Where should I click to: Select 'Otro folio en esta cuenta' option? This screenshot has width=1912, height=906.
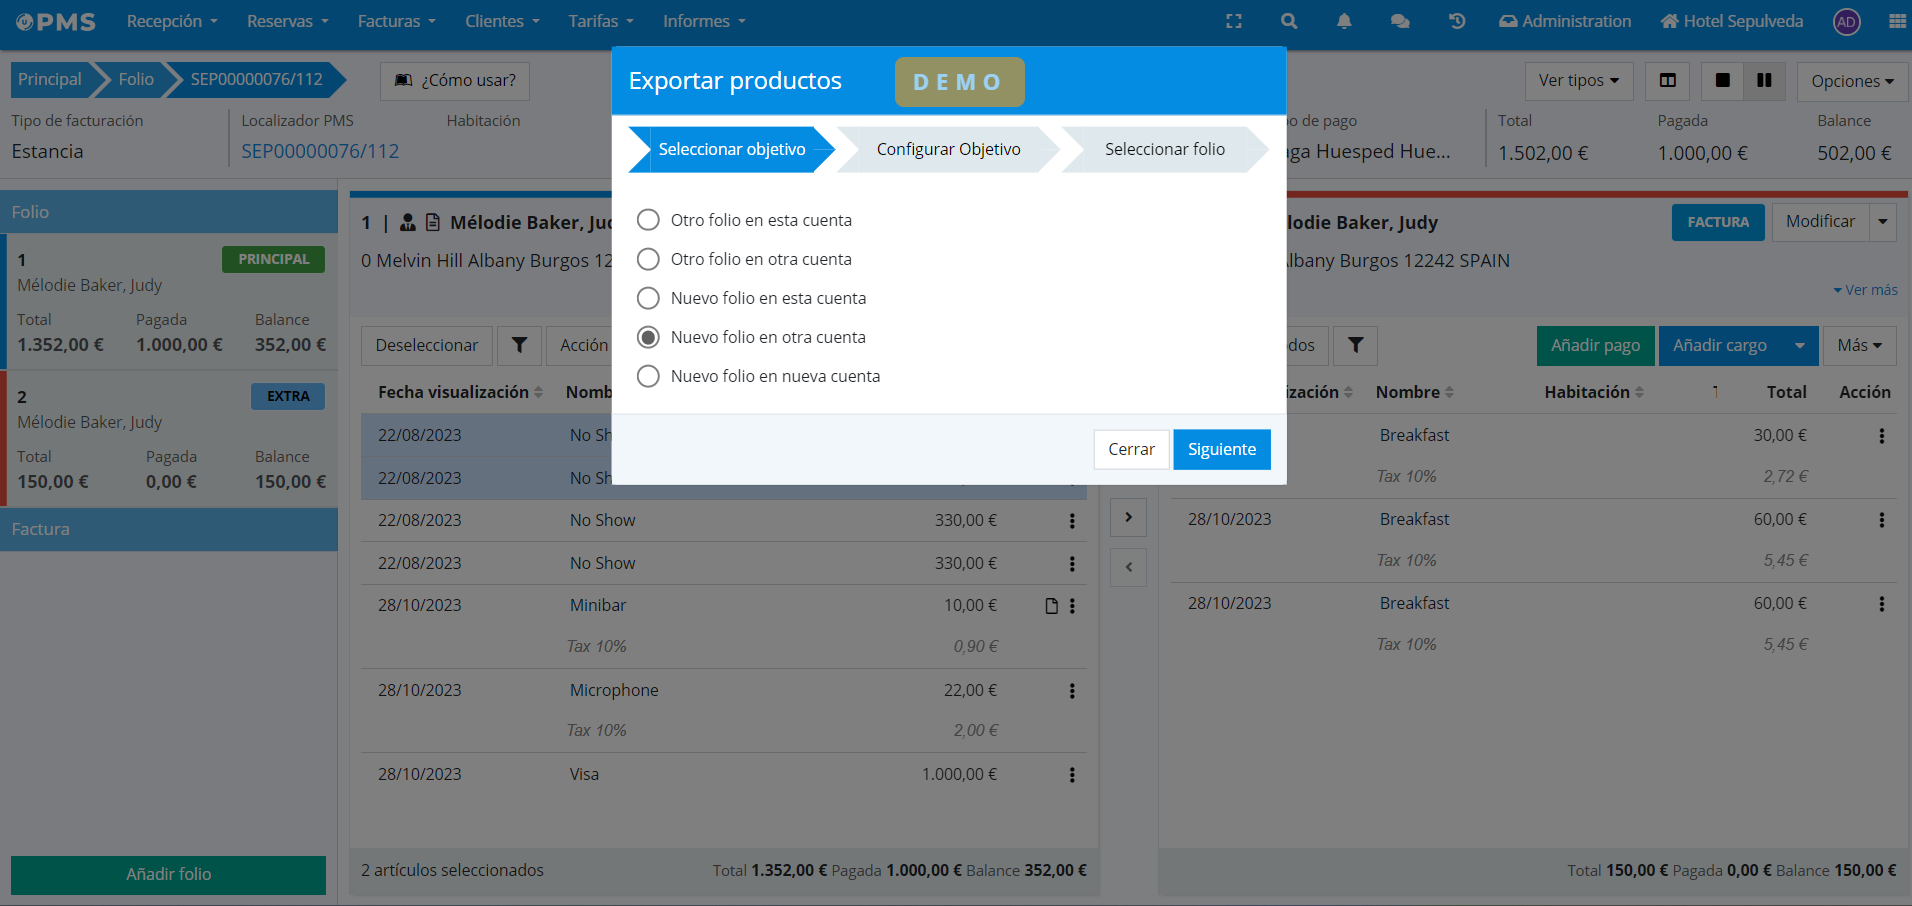[x=649, y=220]
